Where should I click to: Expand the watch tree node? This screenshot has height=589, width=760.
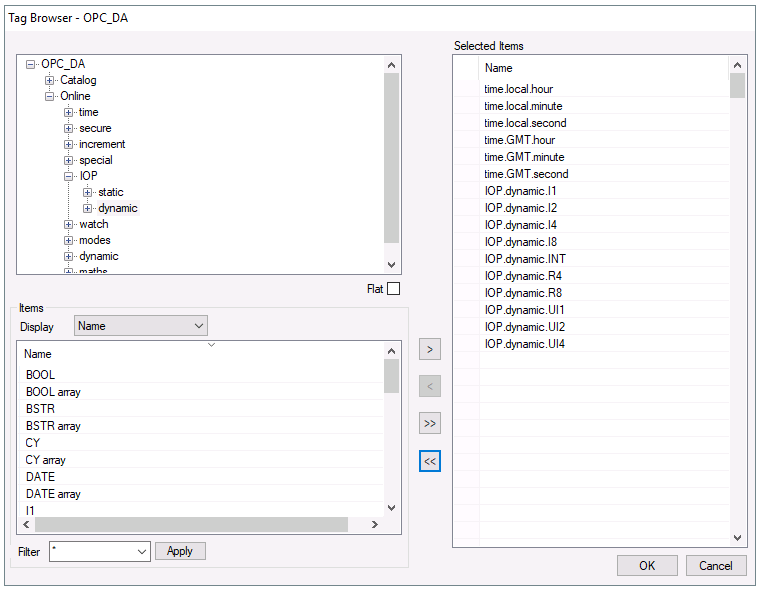[x=68, y=224]
